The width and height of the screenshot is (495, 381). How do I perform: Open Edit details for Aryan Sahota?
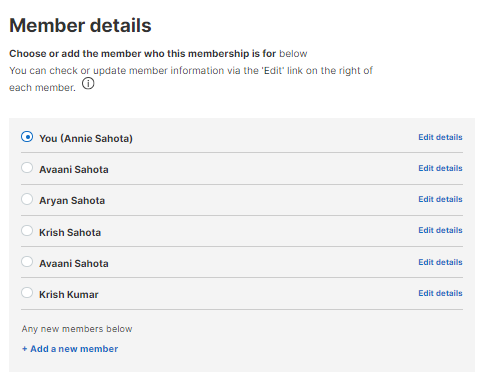point(440,199)
